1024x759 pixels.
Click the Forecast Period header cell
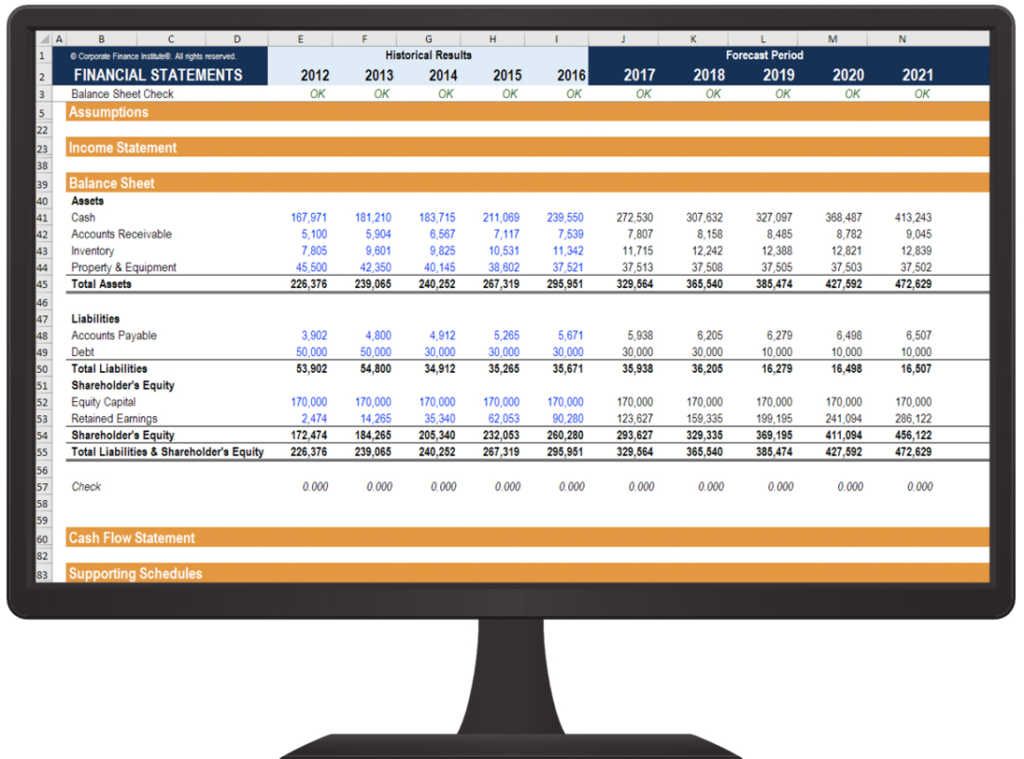pos(764,56)
